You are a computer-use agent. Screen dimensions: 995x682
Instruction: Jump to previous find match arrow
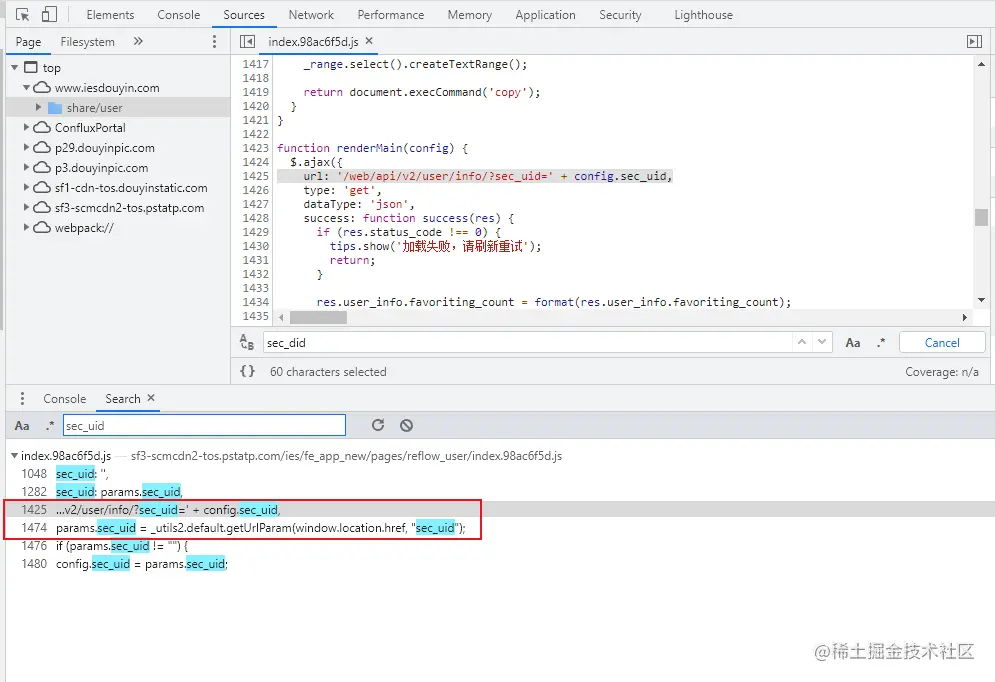pyautogui.click(x=801, y=342)
